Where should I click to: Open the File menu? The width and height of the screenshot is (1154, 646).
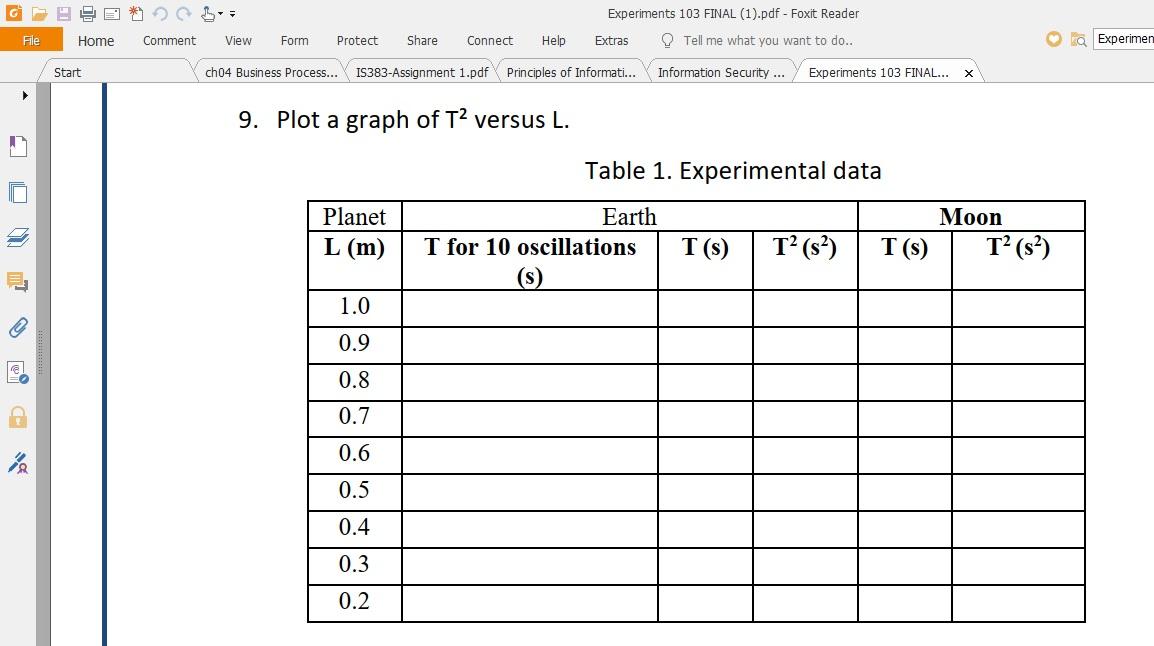click(x=32, y=40)
